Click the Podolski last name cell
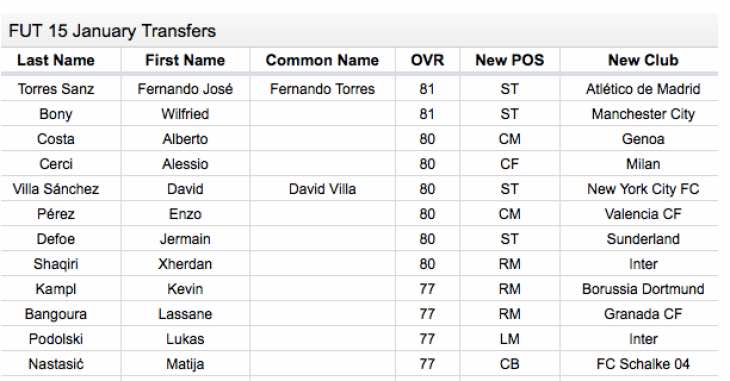Screen dimensions: 730x381 56,339
